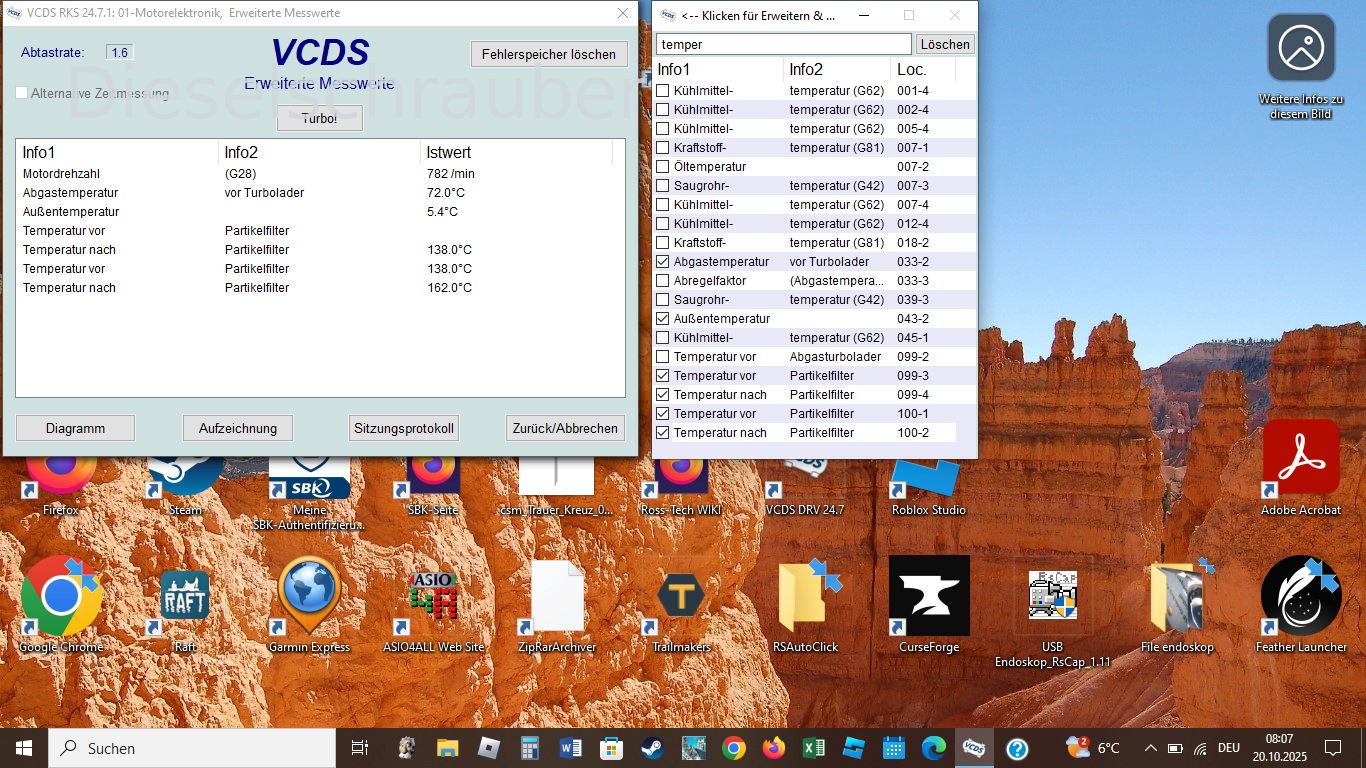Uncheck Außentemperatur 043-2 measurement
This screenshot has height=768, width=1366.
coord(663,319)
